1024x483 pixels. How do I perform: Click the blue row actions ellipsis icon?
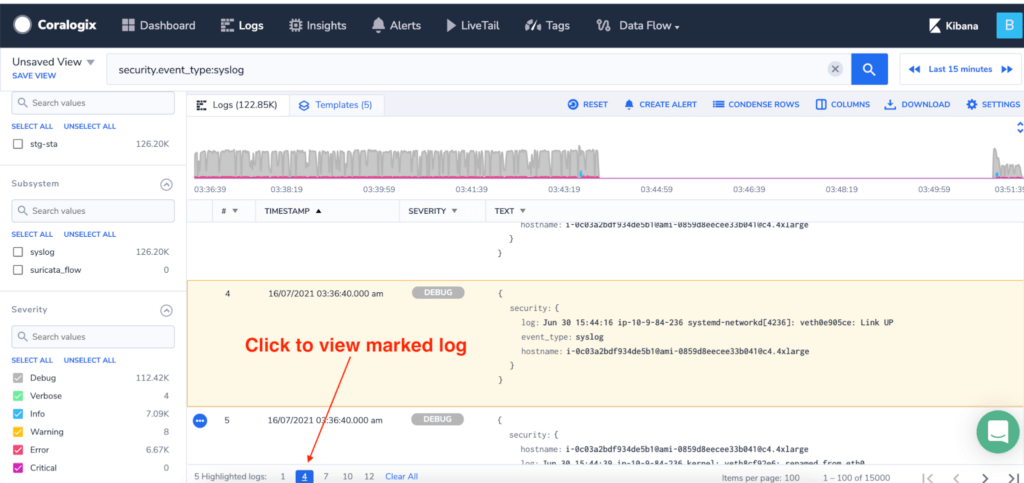click(200, 421)
